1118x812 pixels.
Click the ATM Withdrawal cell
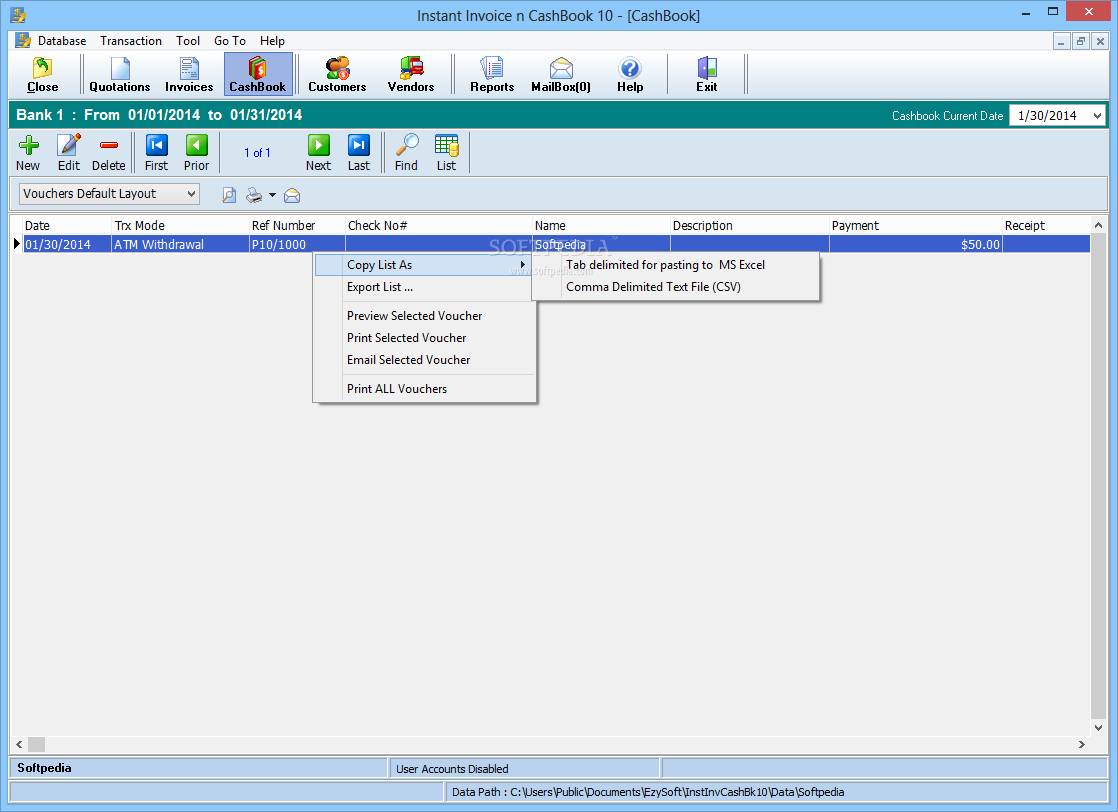click(180, 245)
